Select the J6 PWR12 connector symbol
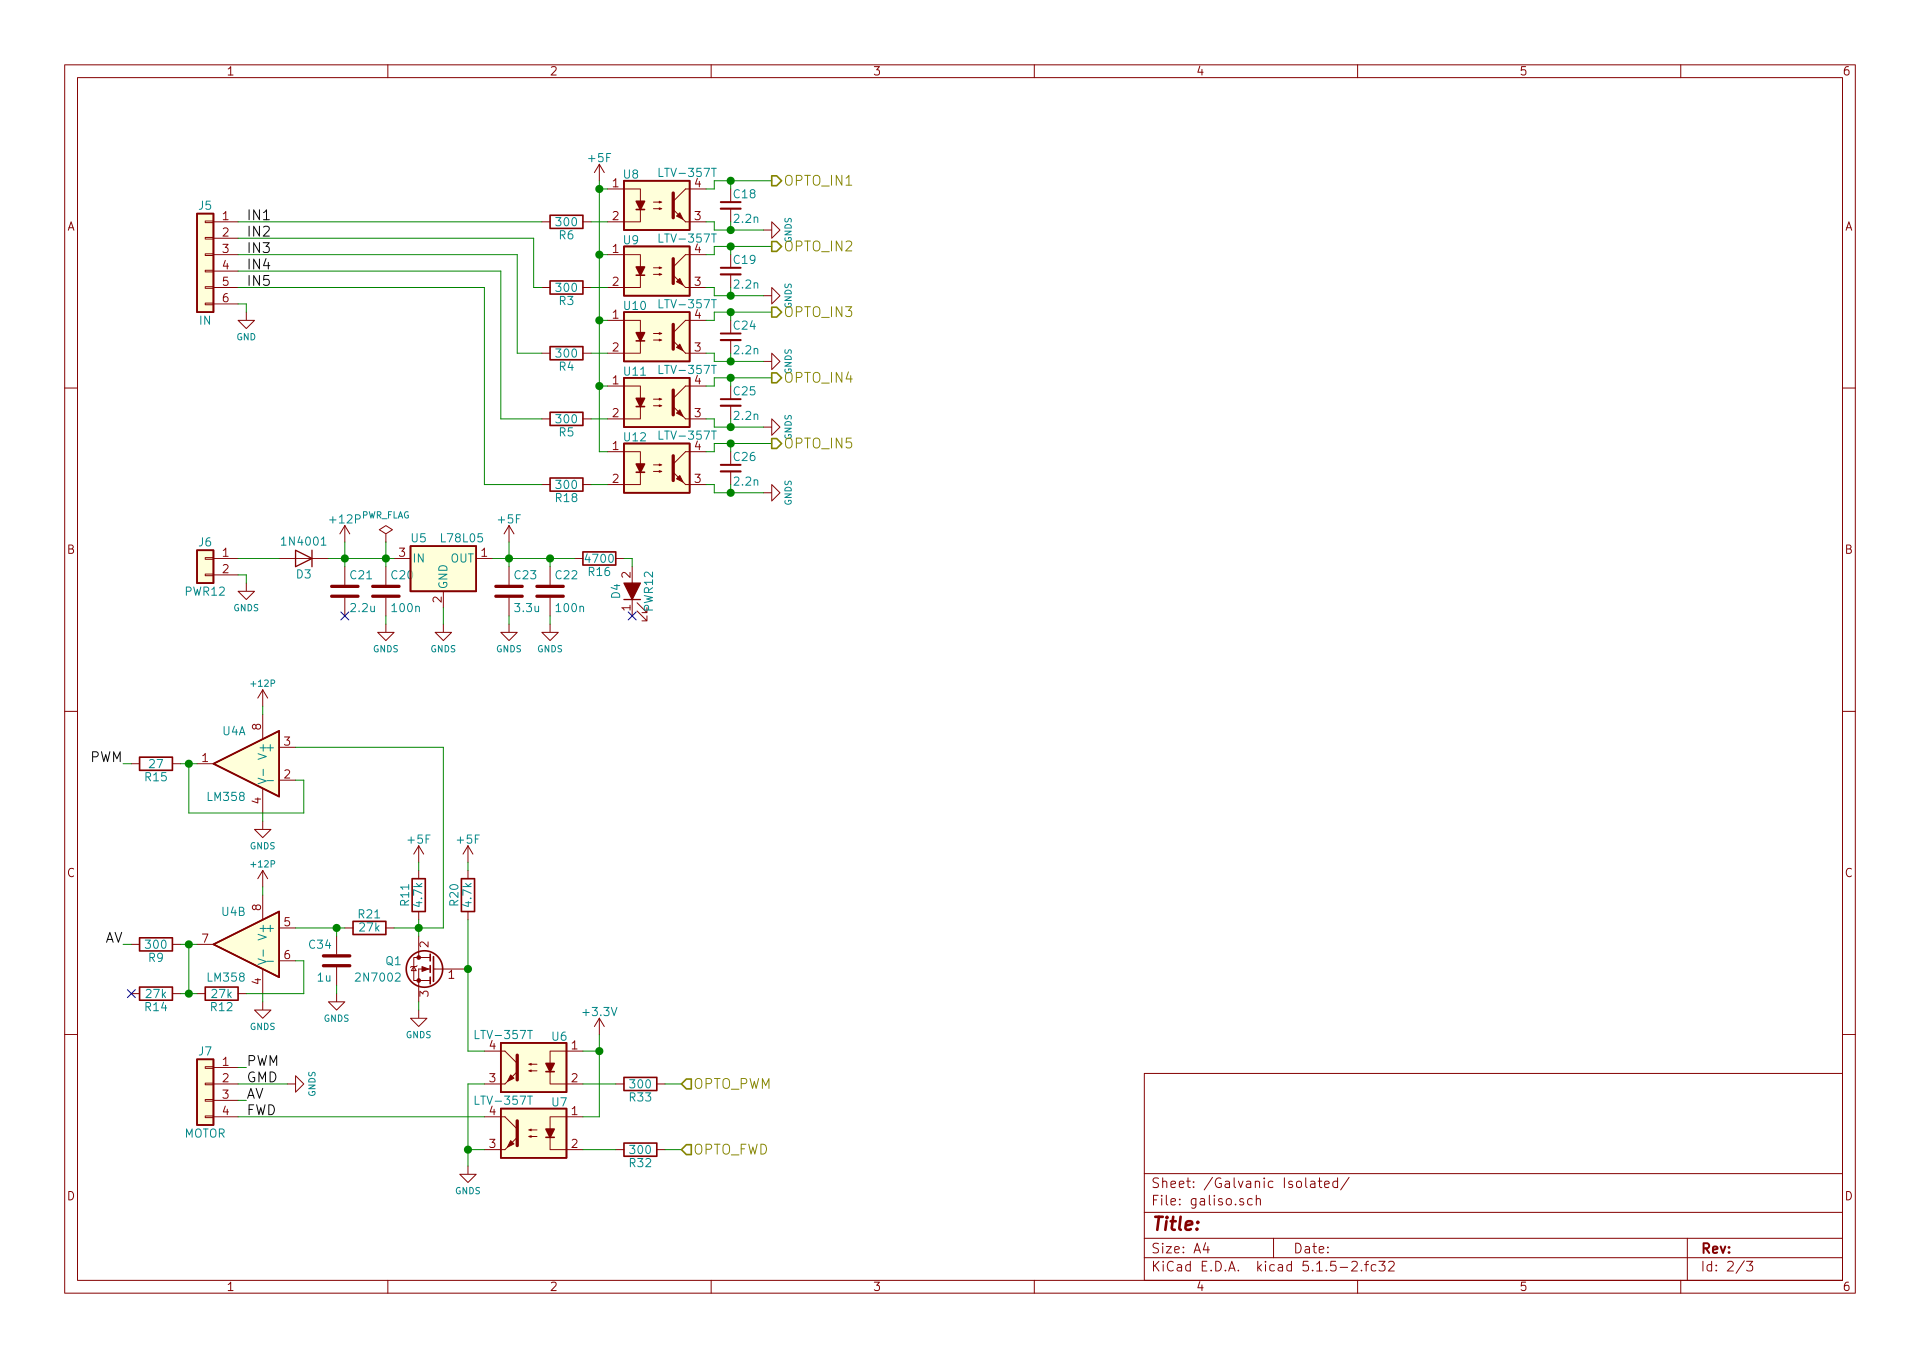This screenshot has height=1358, width=1920. point(205,566)
